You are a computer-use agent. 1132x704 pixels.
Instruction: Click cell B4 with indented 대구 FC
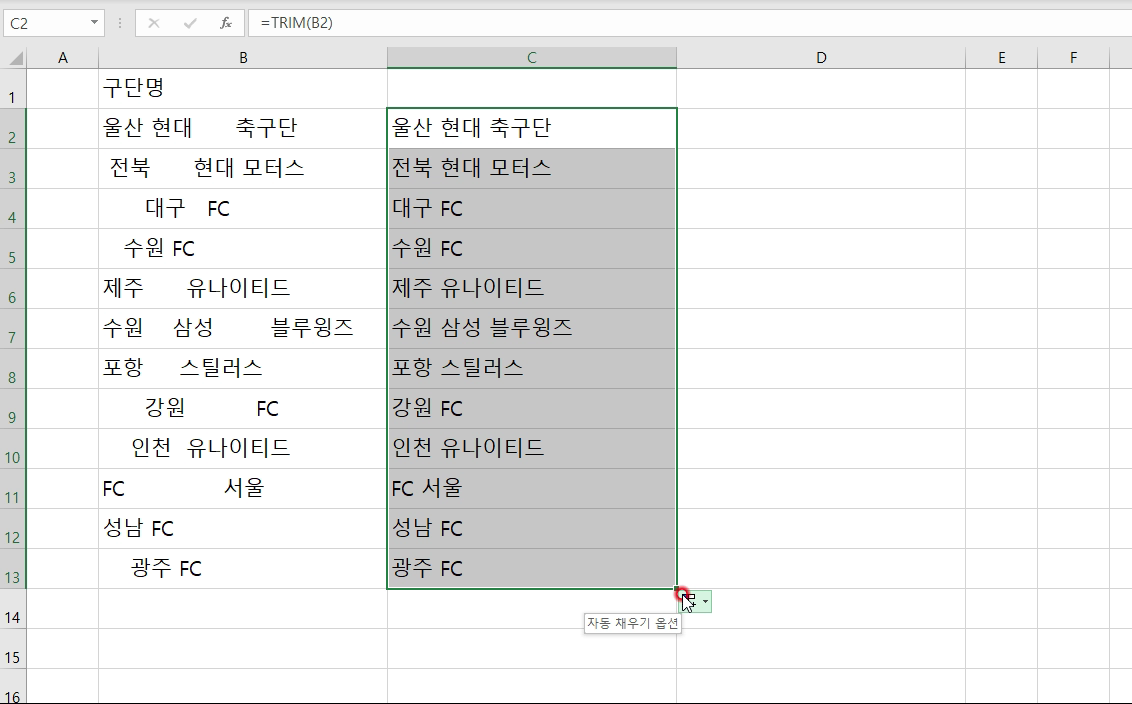243,209
